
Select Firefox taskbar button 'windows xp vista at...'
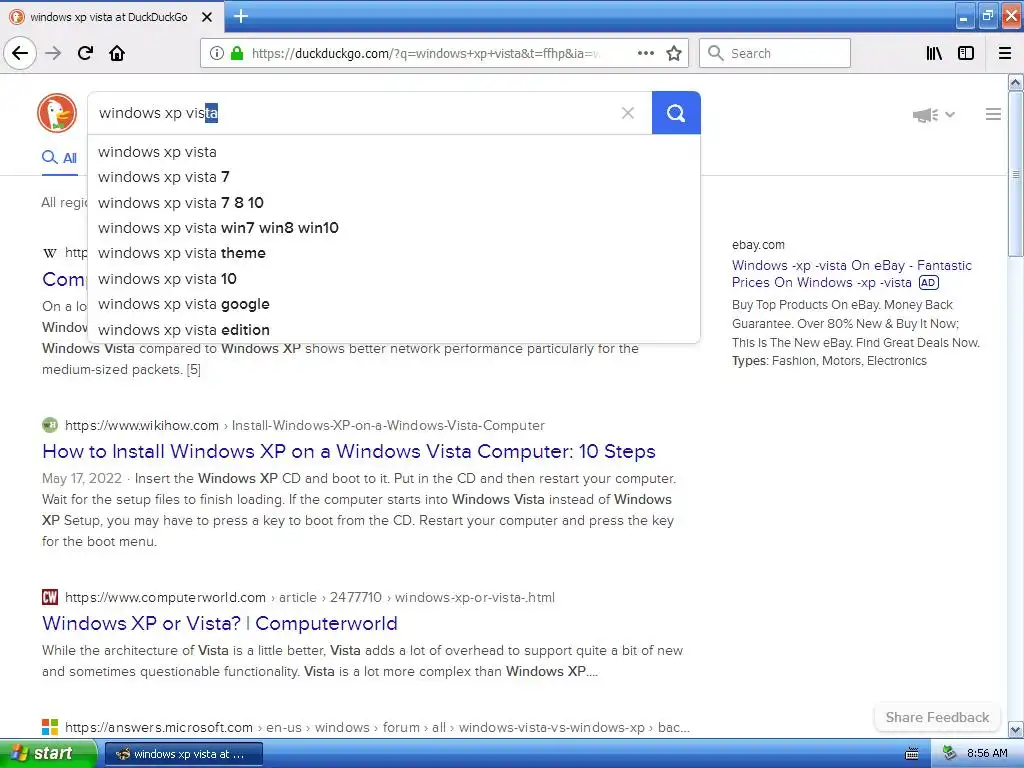[x=184, y=754]
